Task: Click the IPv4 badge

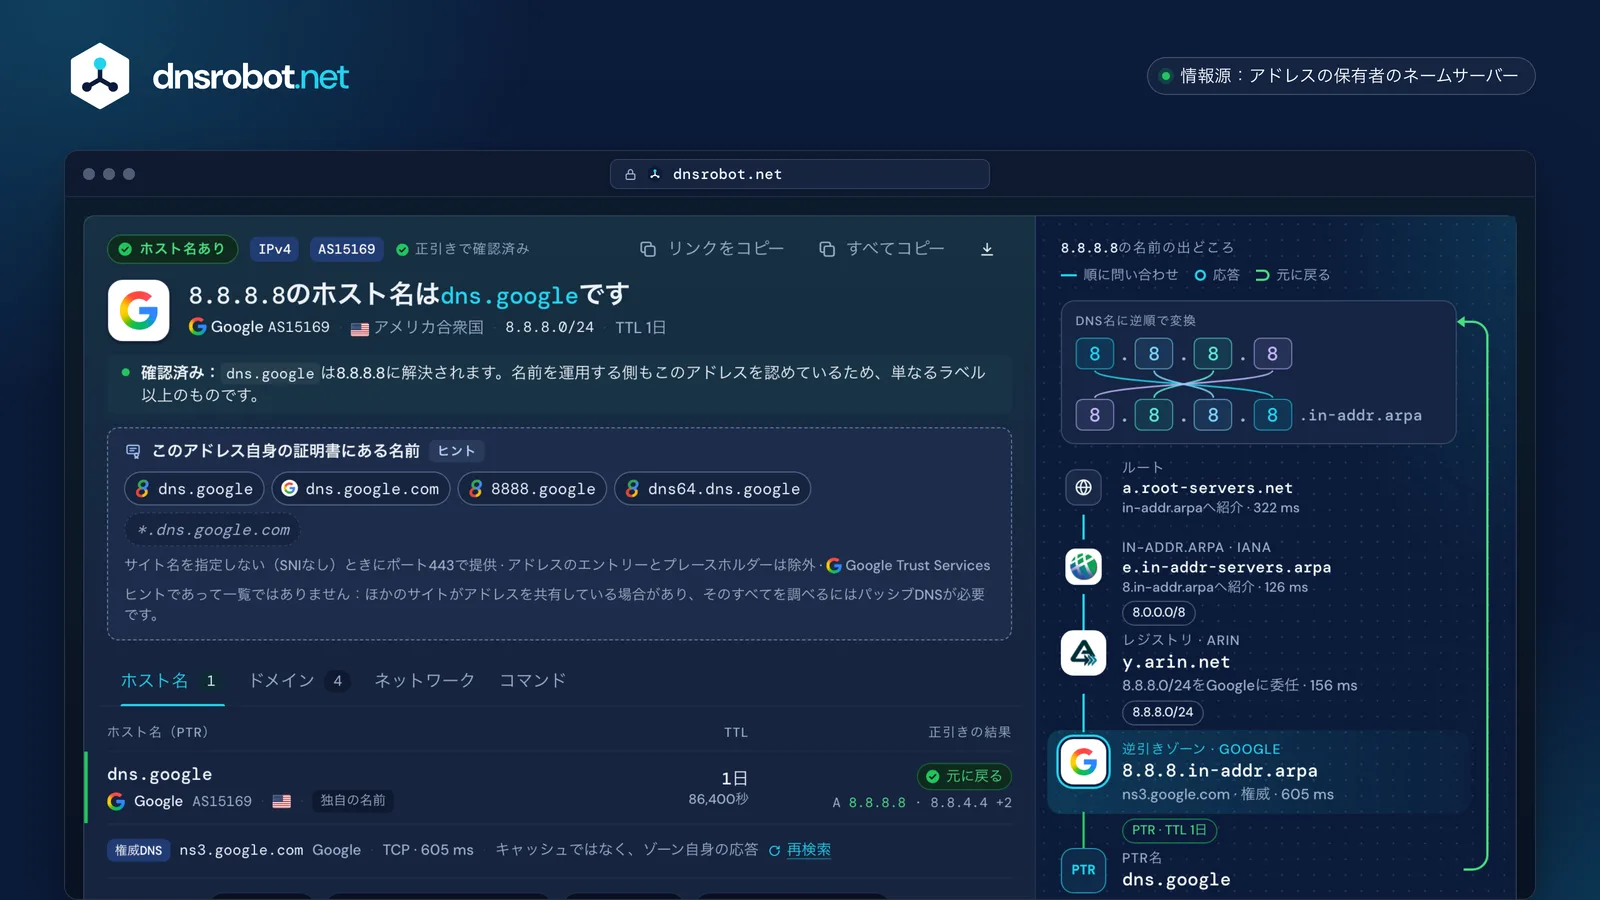Action: click(275, 249)
